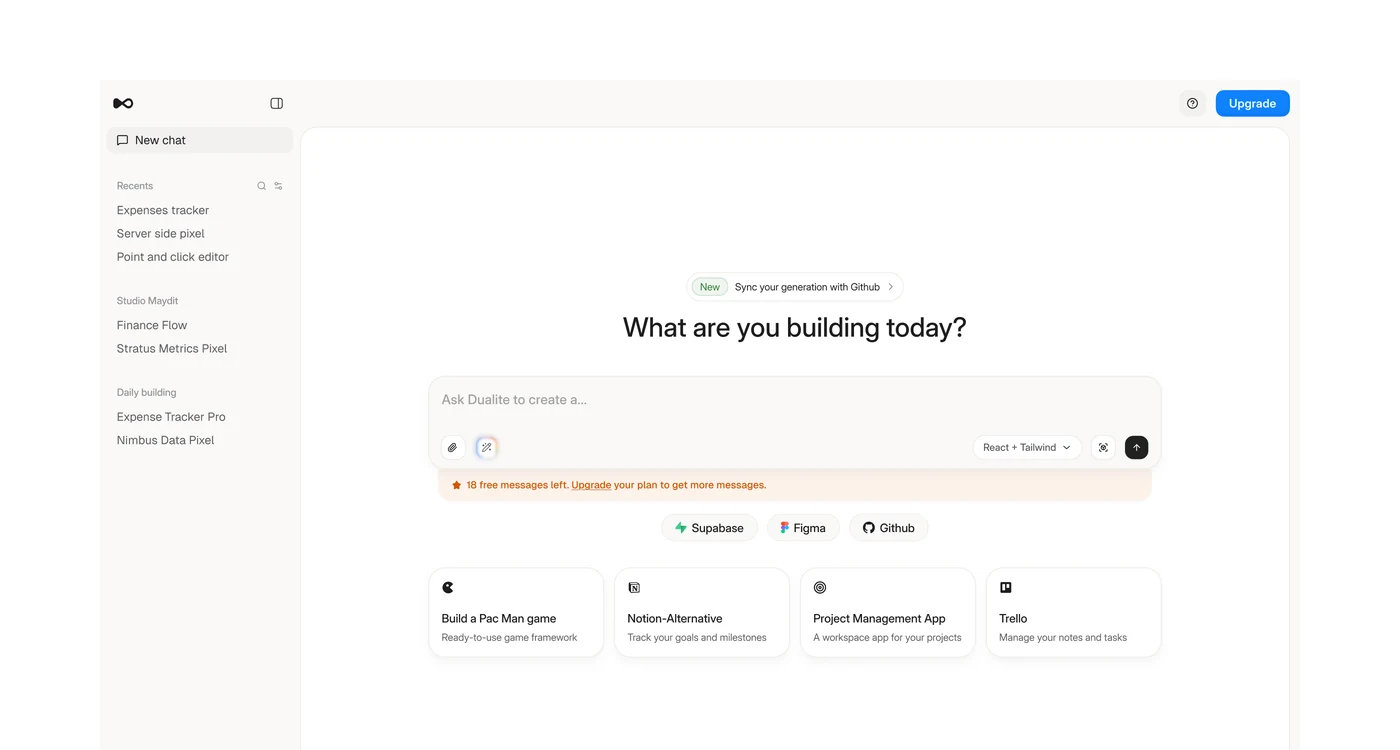This screenshot has width=1400, height=750.
Task: Connect the Figma integration
Action: [803, 528]
